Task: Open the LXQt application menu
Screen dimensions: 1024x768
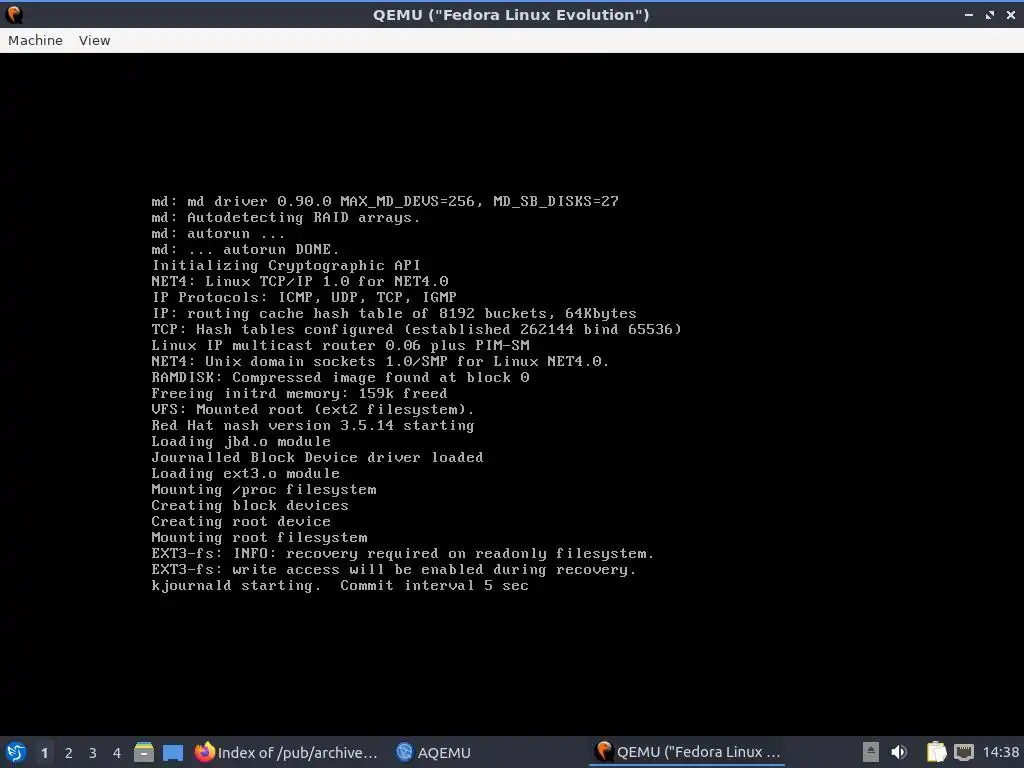Action: pyautogui.click(x=16, y=752)
